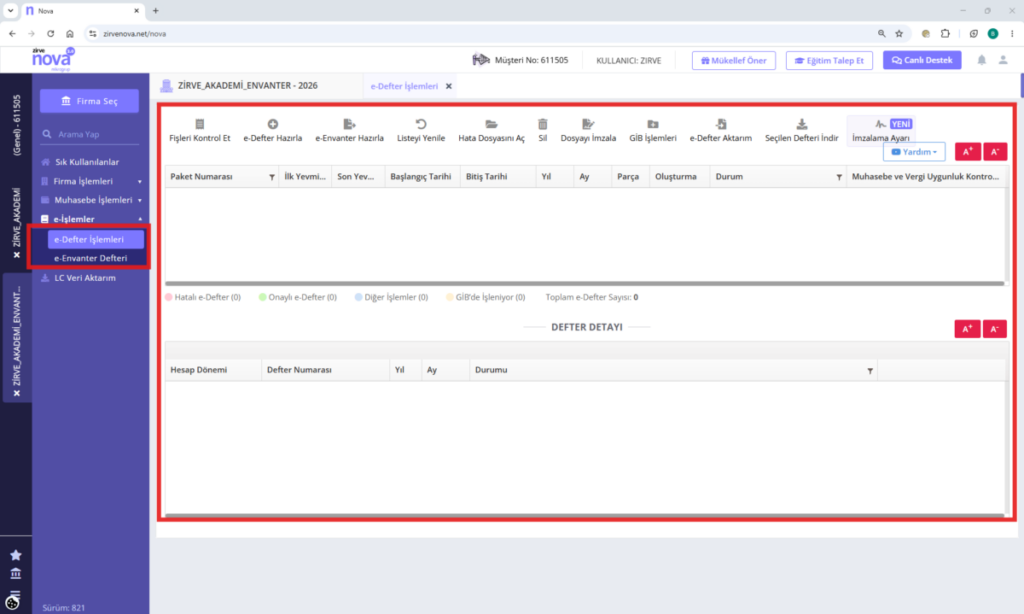Sort by Başlangıç Tarihi column header
This screenshot has height=614, width=1024.
tap(423, 176)
